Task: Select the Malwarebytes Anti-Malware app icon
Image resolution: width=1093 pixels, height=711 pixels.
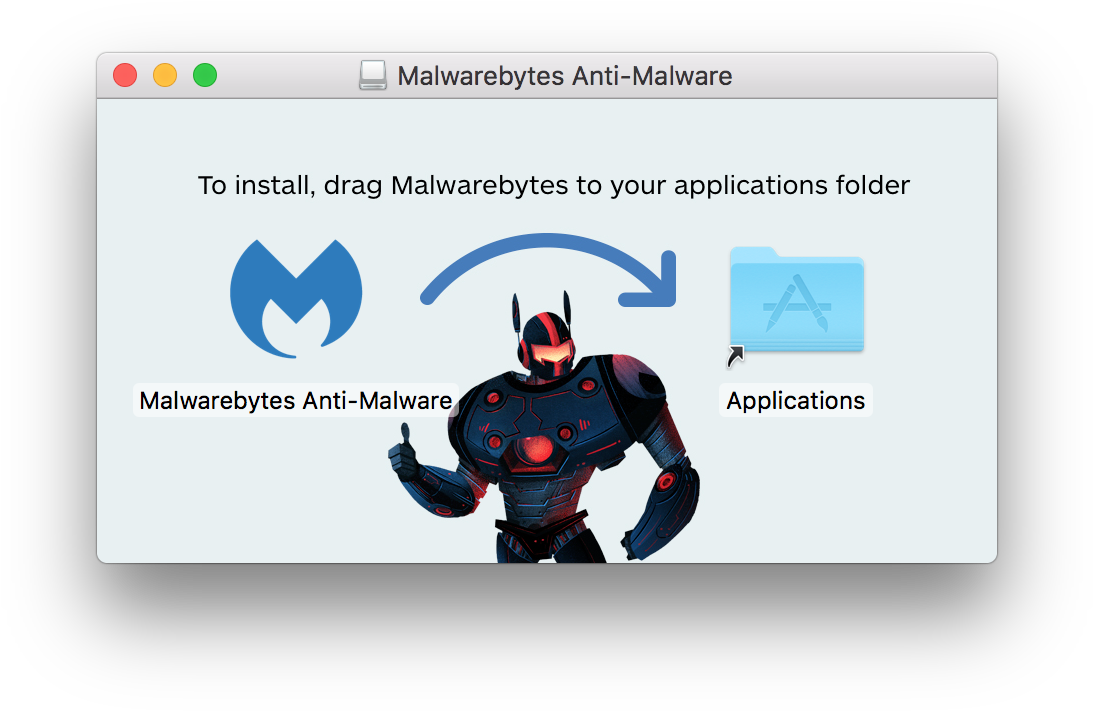Action: point(296,298)
